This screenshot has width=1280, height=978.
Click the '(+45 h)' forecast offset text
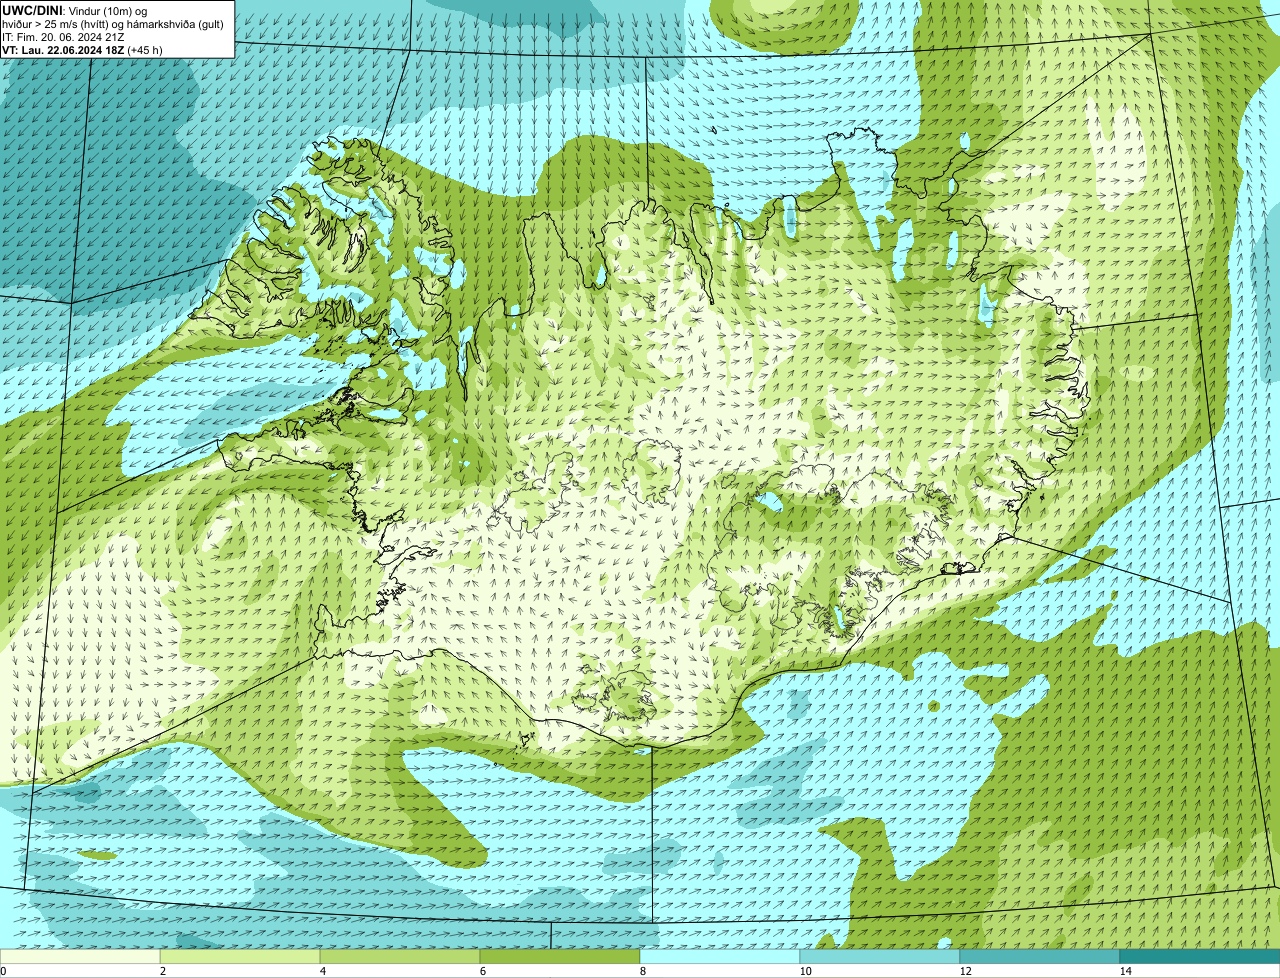point(145,50)
